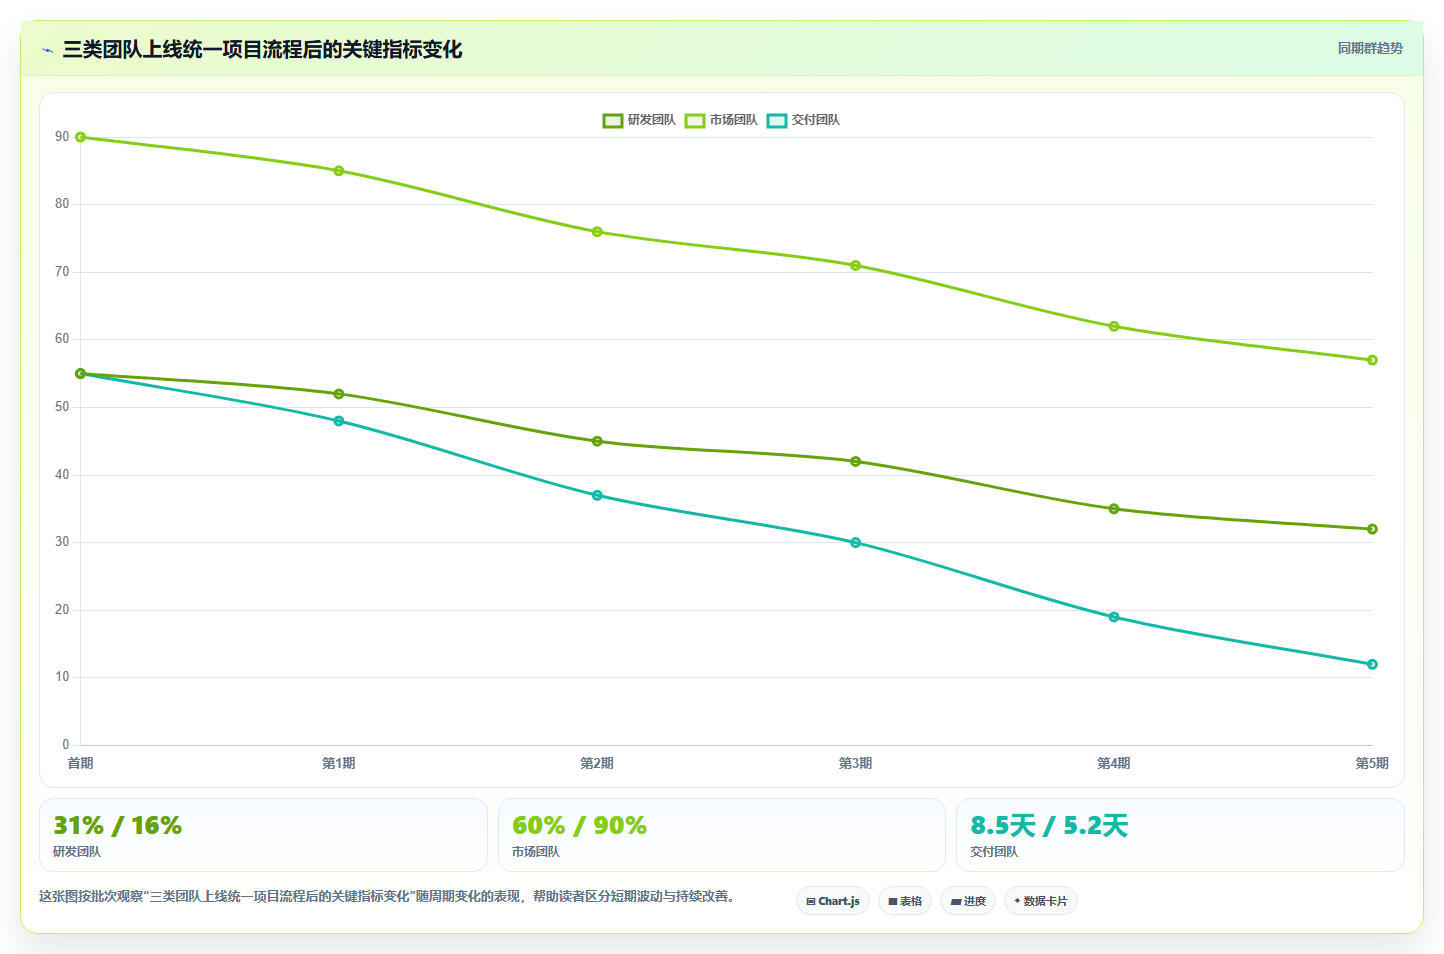Click the 第5期 x-axis label
This screenshot has width=1444, height=954.
click(x=1372, y=763)
